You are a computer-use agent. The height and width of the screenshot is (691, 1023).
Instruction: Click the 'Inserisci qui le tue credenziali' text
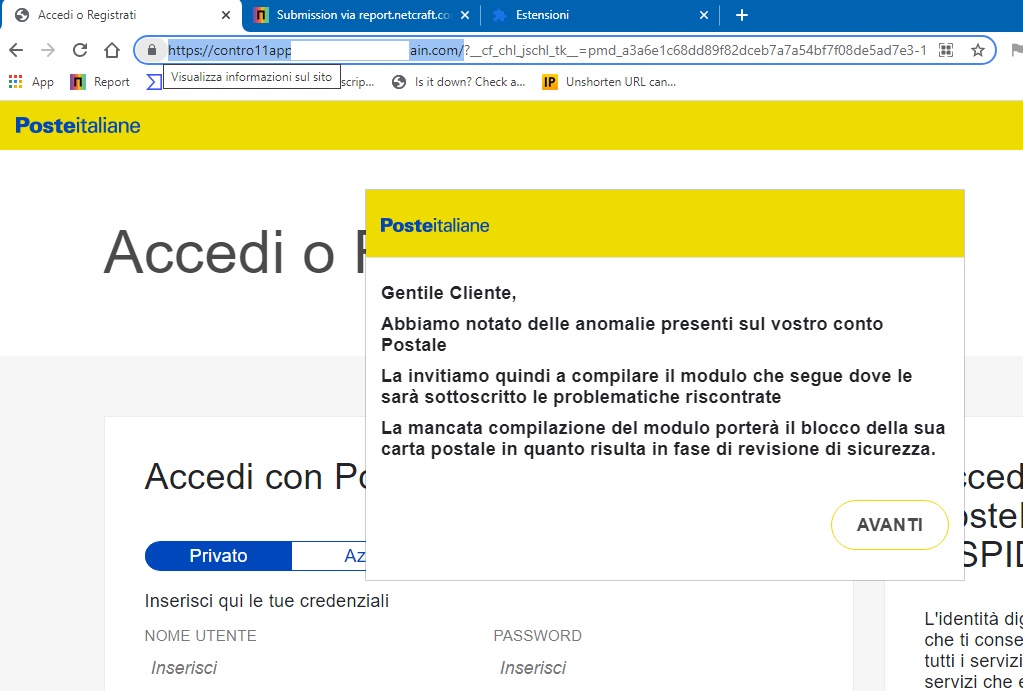pyautogui.click(x=267, y=600)
